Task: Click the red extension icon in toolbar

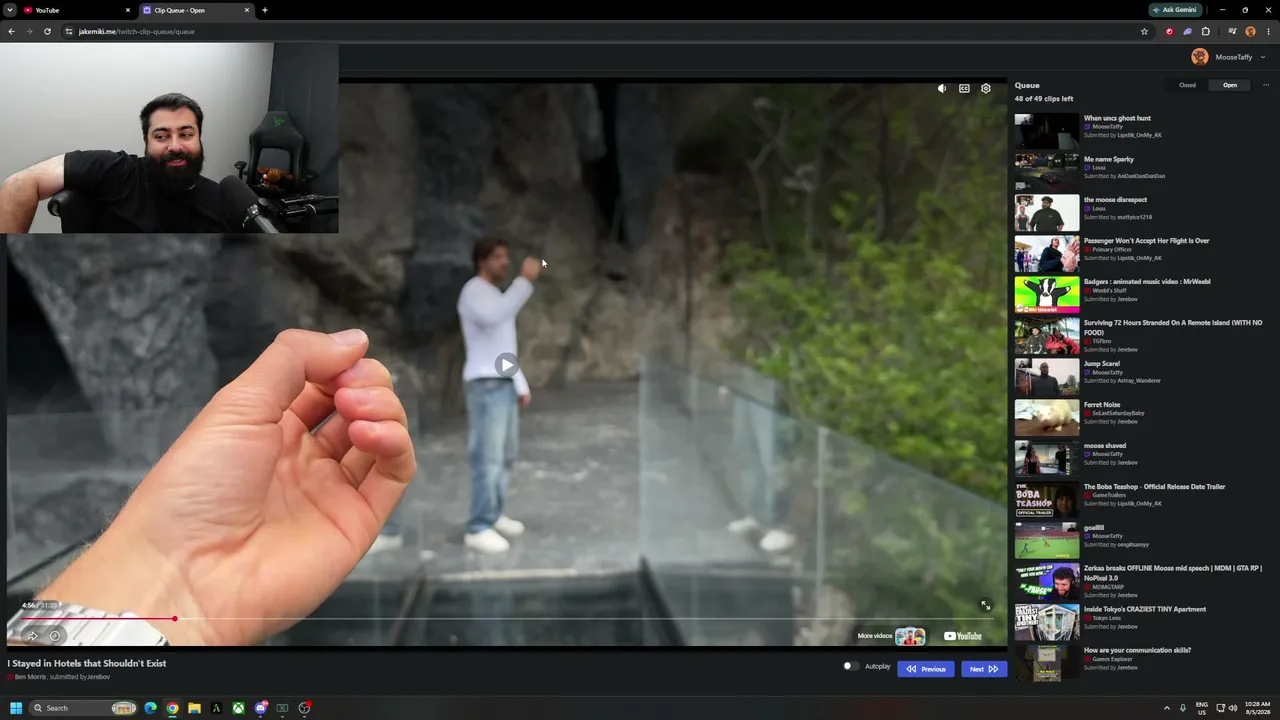Action: [1169, 31]
